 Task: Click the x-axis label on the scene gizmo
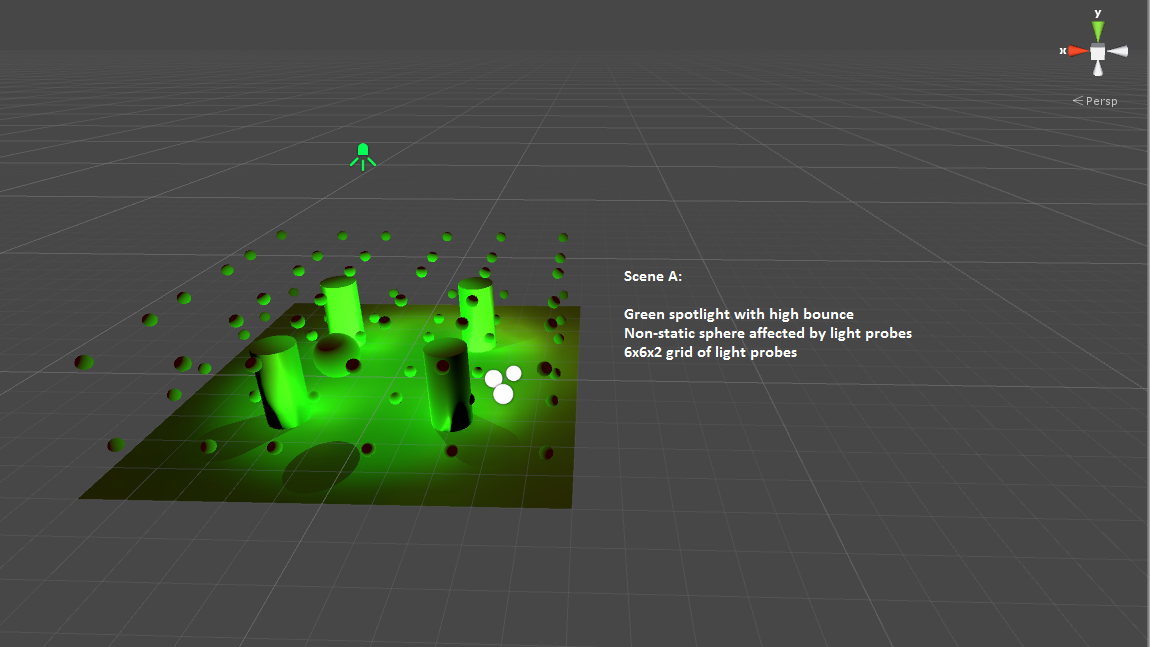pos(1063,49)
